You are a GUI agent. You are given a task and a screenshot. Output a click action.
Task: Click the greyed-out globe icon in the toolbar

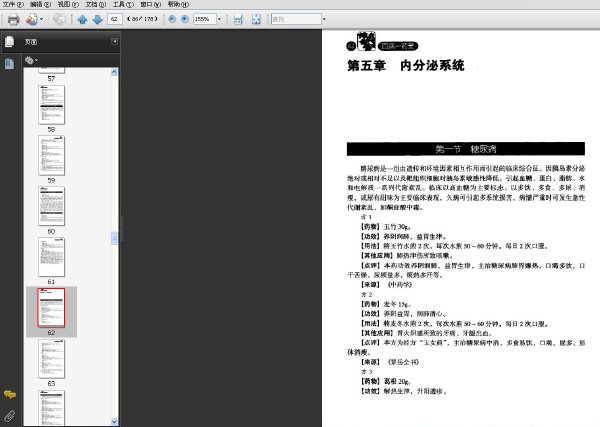[59, 19]
